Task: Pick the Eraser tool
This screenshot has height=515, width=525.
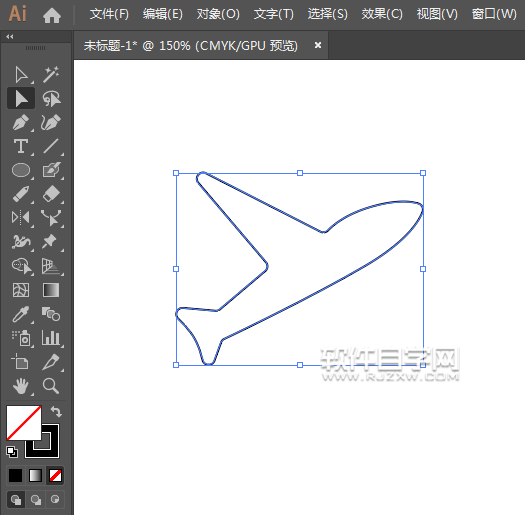Action: 51,194
